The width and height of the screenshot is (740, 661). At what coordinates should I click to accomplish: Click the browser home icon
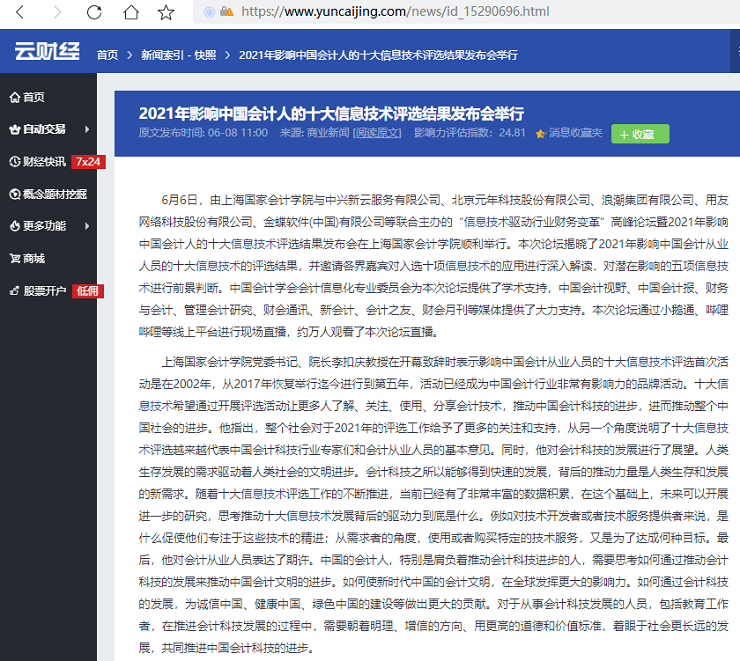tap(130, 12)
